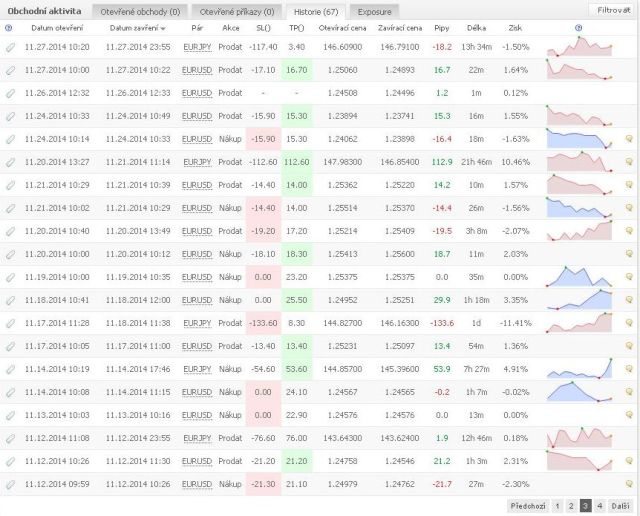Click the paperclip icon on the 11.12.2014 09:59 row

coord(10,484)
